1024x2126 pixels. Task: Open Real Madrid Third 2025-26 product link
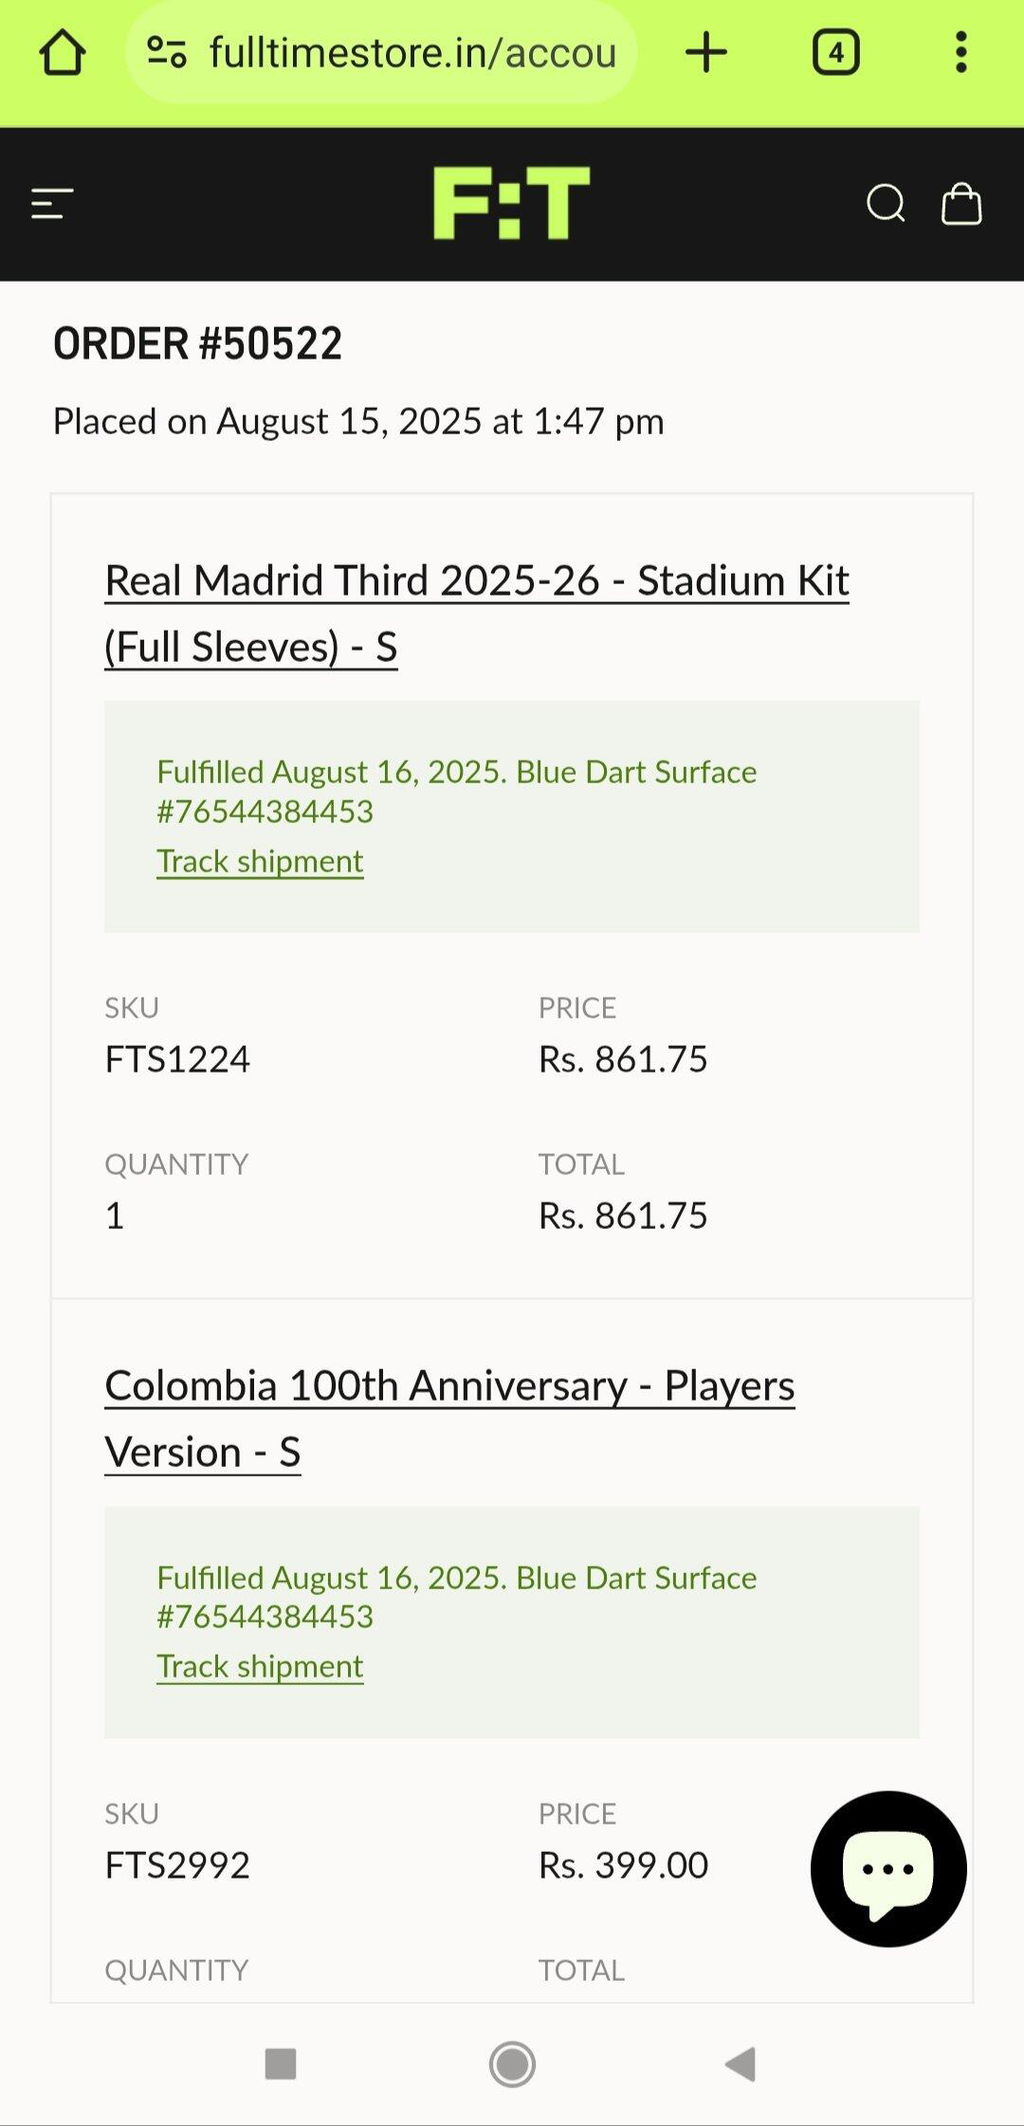[x=477, y=614]
